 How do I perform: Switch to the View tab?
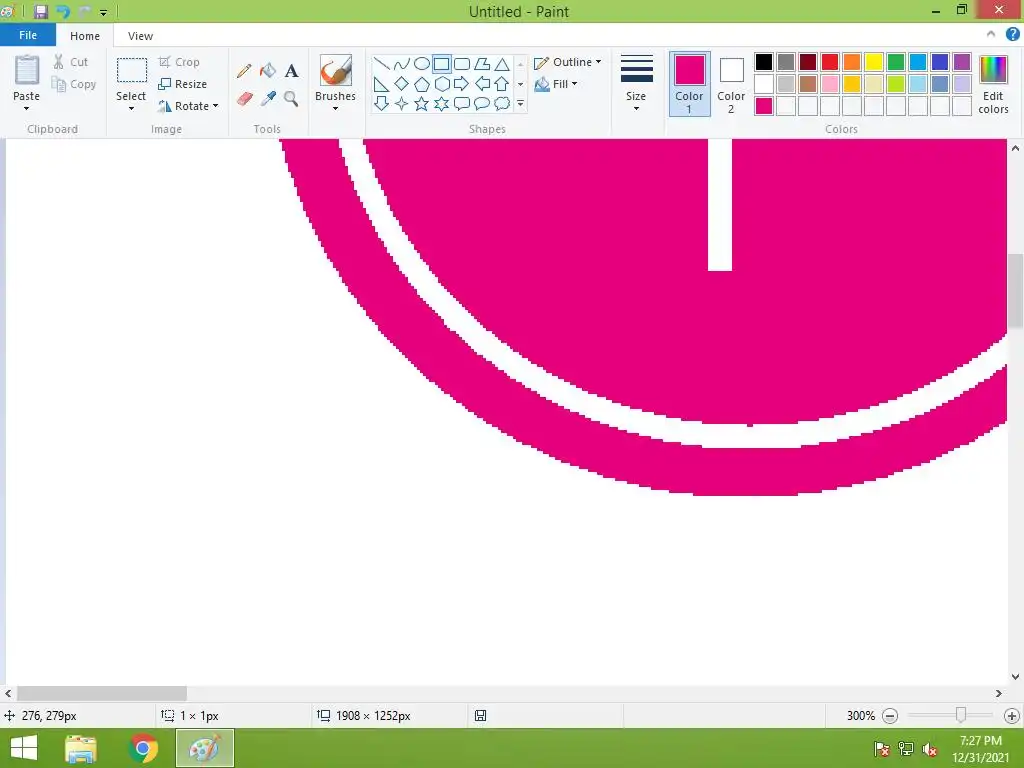click(140, 36)
